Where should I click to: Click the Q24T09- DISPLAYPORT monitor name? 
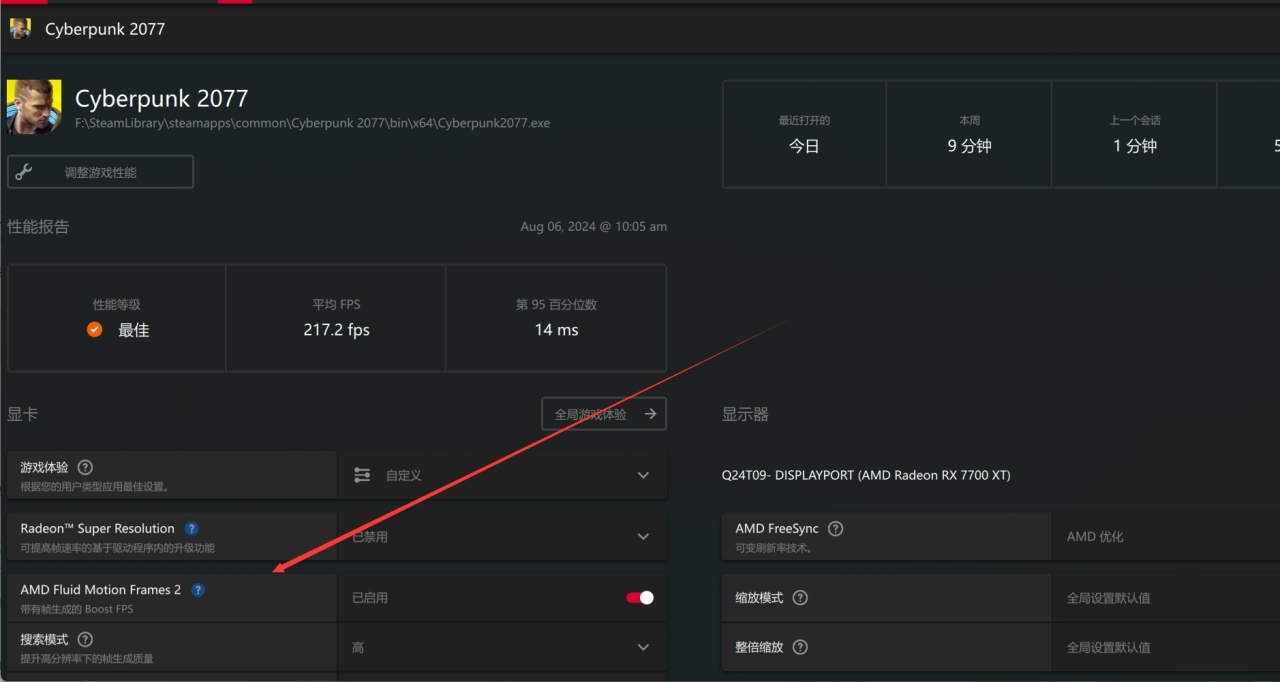[x=866, y=475]
